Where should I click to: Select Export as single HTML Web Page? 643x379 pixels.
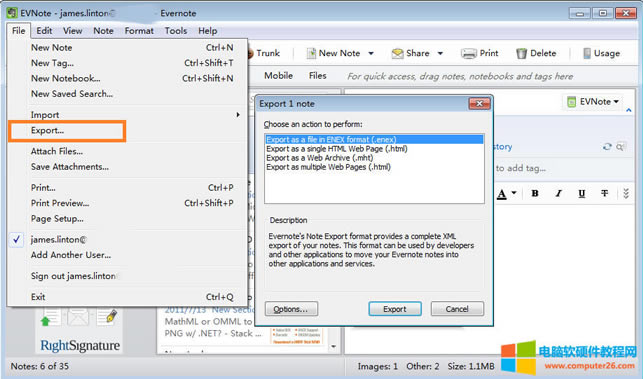pos(374,149)
